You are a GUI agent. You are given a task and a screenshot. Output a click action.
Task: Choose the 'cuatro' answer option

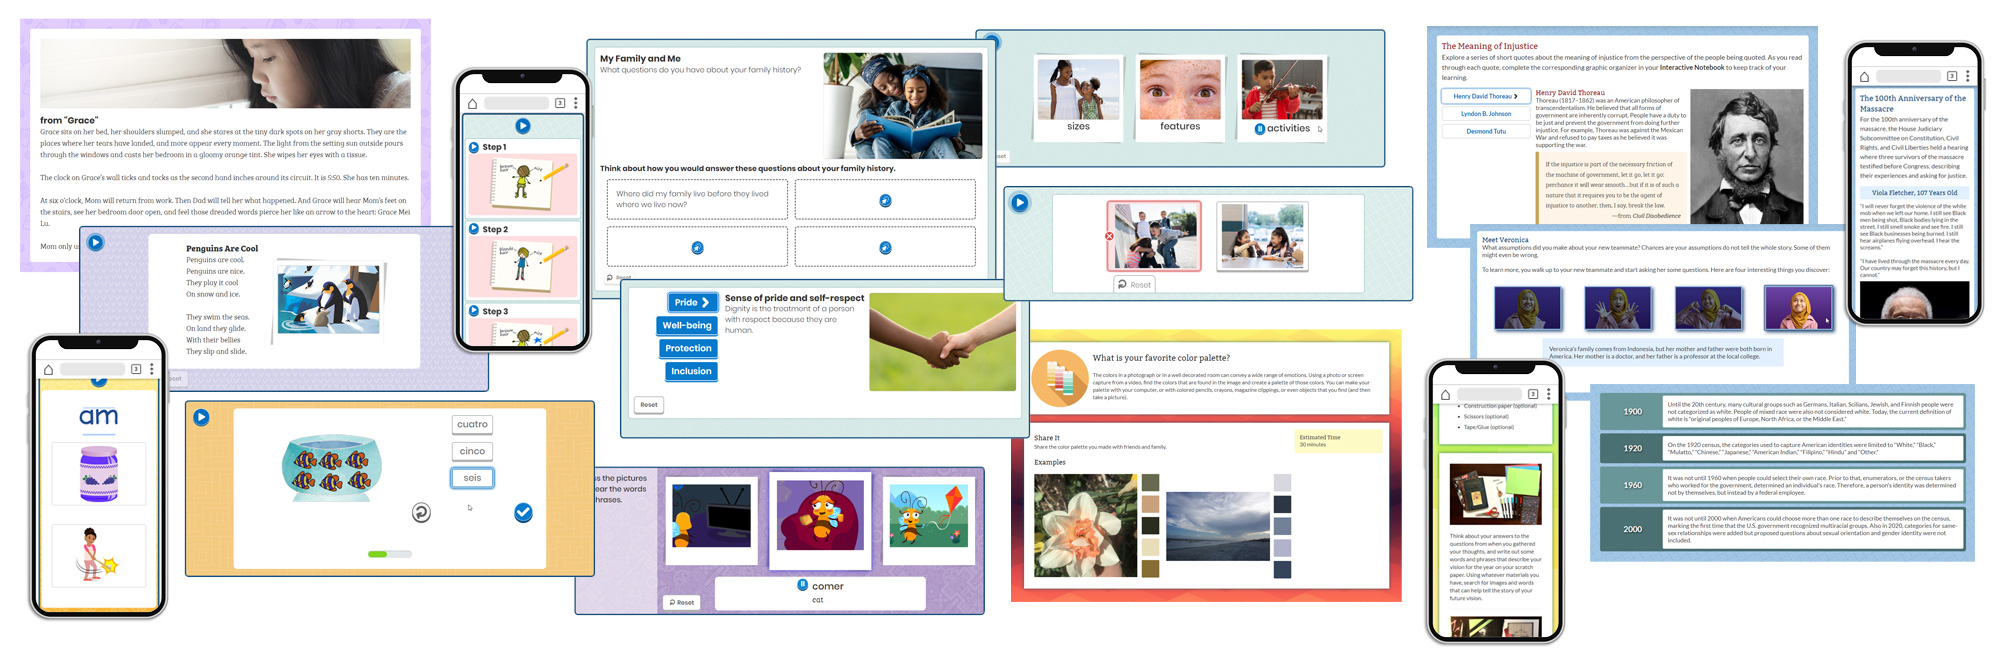[472, 424]
